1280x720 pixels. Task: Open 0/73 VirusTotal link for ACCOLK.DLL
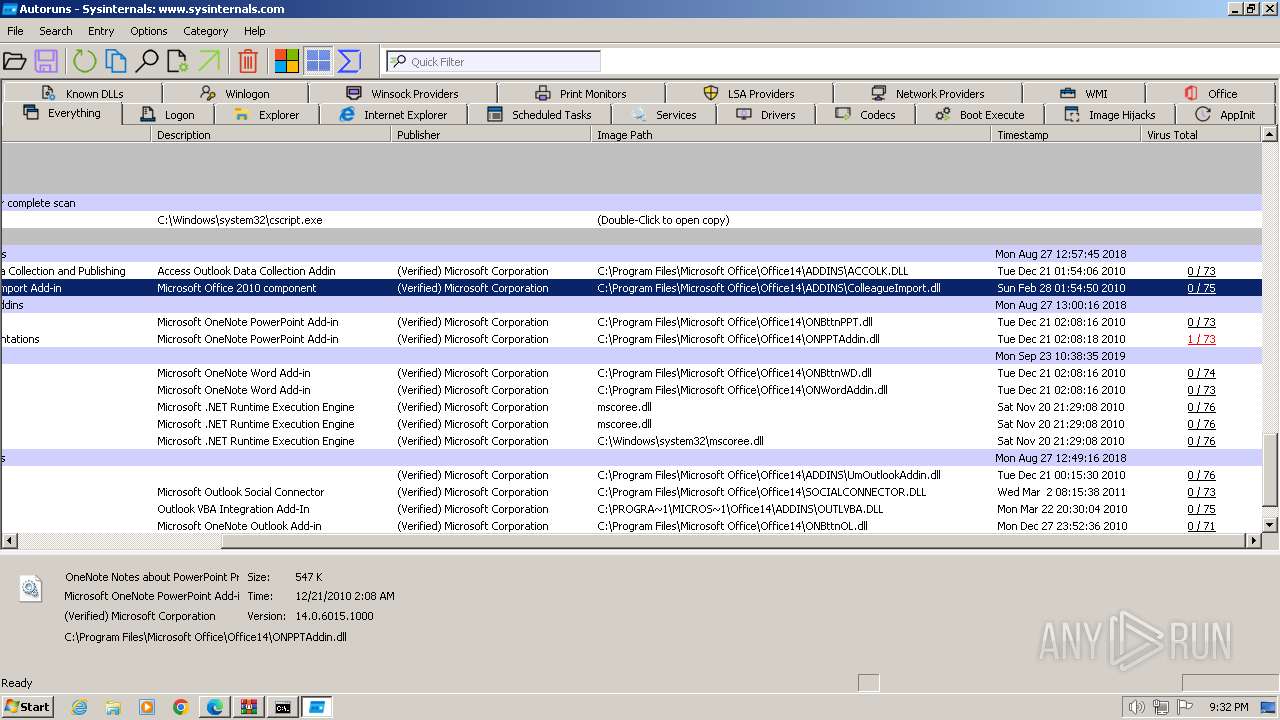coord(1201,271)
